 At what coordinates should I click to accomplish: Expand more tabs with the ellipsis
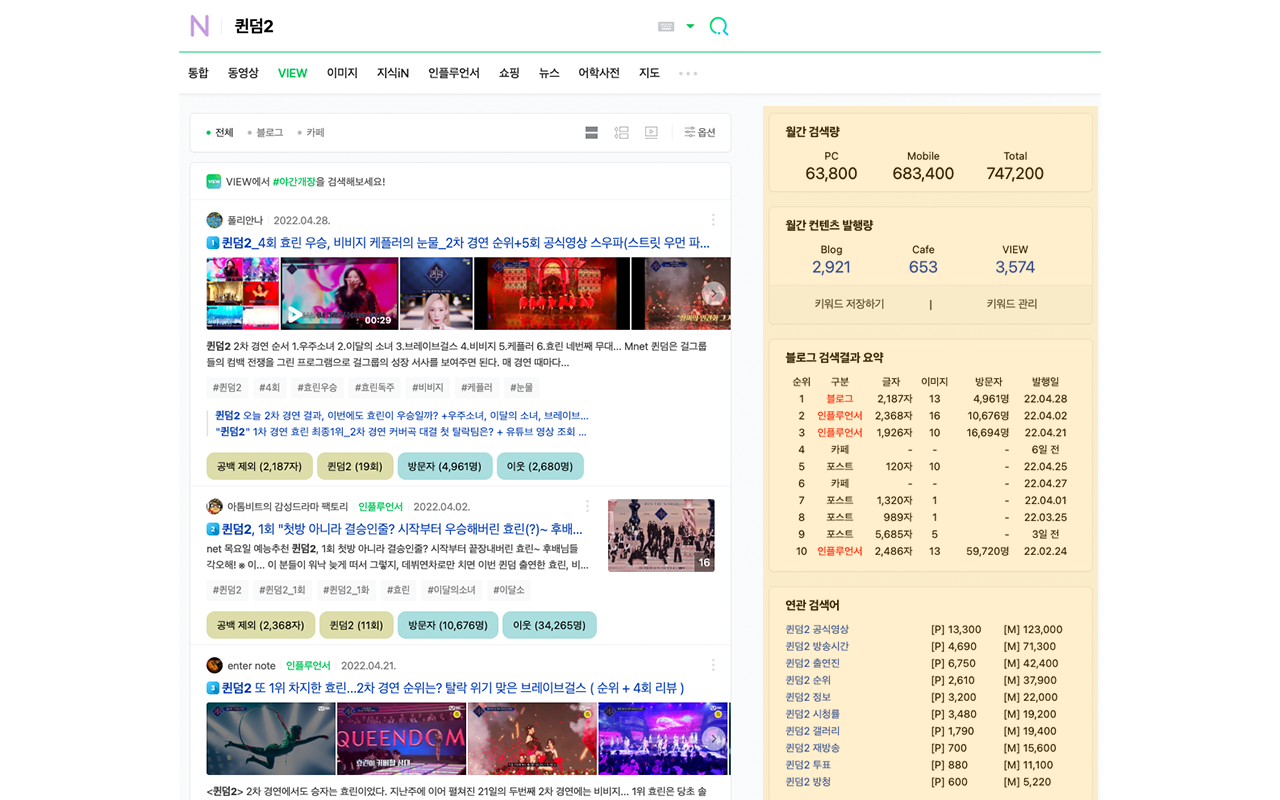click(x=688, y=73)
